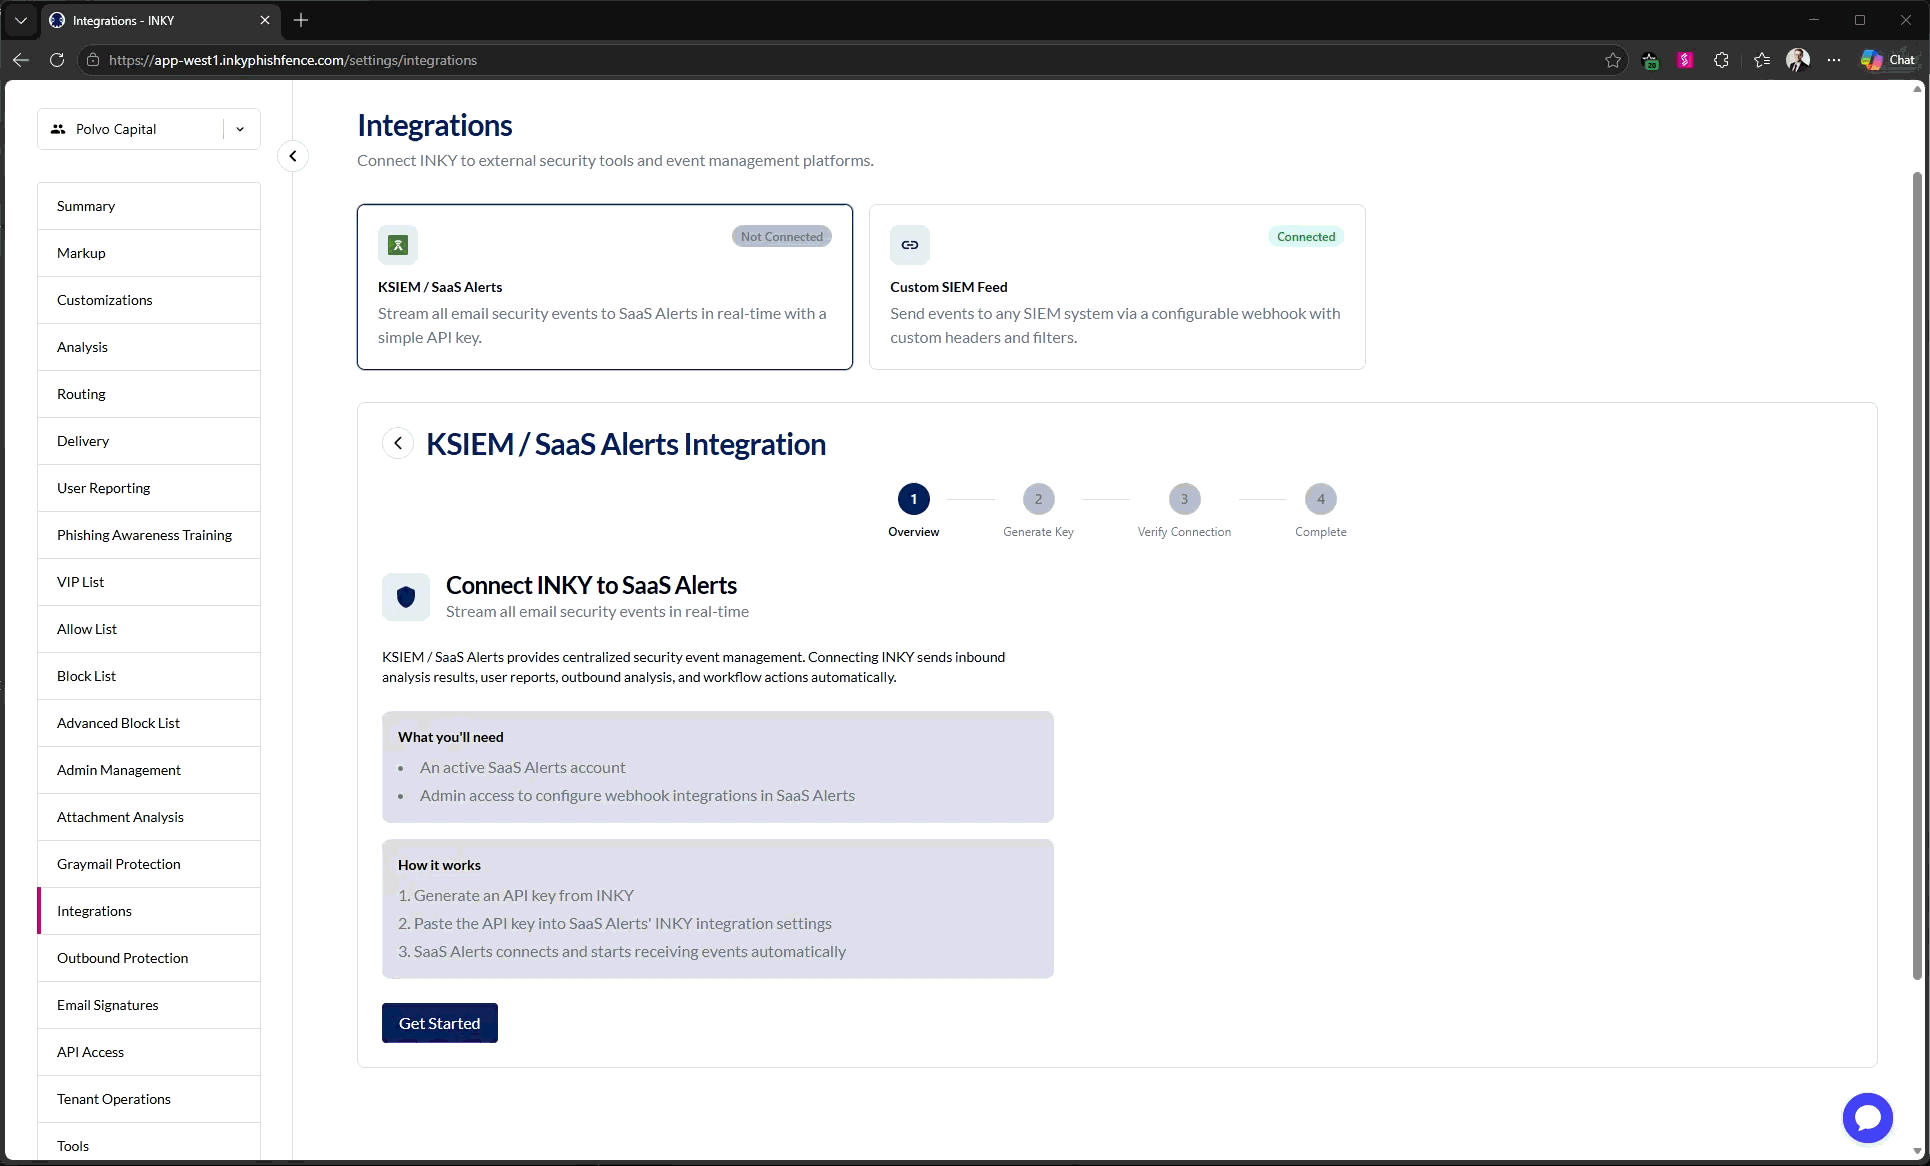
Task: Click the people icon in tenant selector
Action: pyautogui.click(x=58, y=129)
